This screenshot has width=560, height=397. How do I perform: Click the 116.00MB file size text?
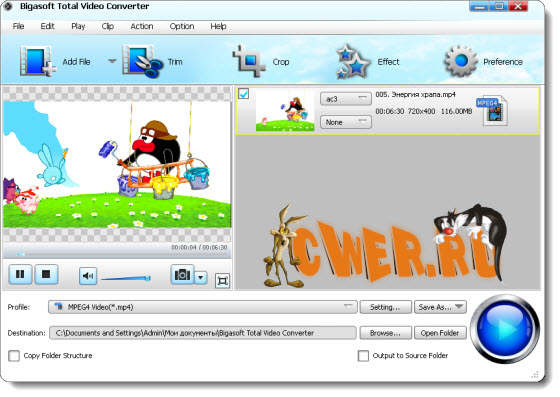(x=456, y=111)
